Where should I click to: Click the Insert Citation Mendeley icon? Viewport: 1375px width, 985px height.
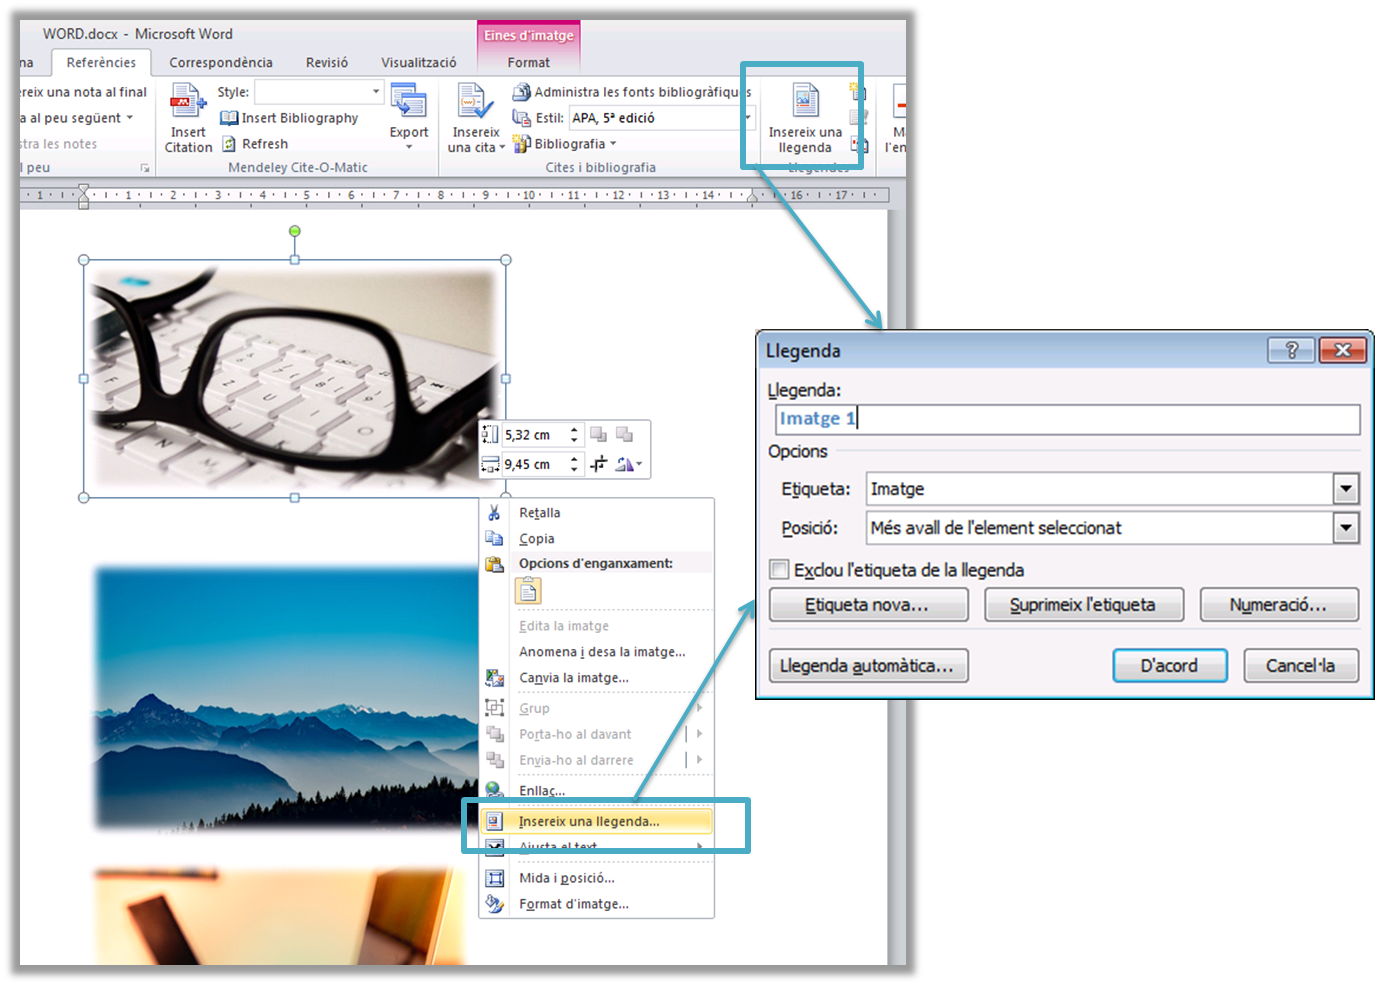pos(188,119)
